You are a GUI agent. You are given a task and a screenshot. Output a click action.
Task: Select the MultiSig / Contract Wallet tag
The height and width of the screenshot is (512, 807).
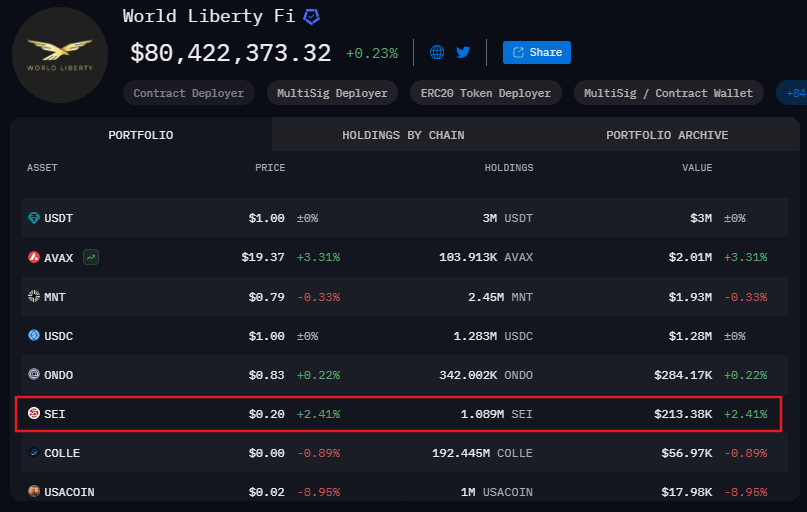(668, 93)
